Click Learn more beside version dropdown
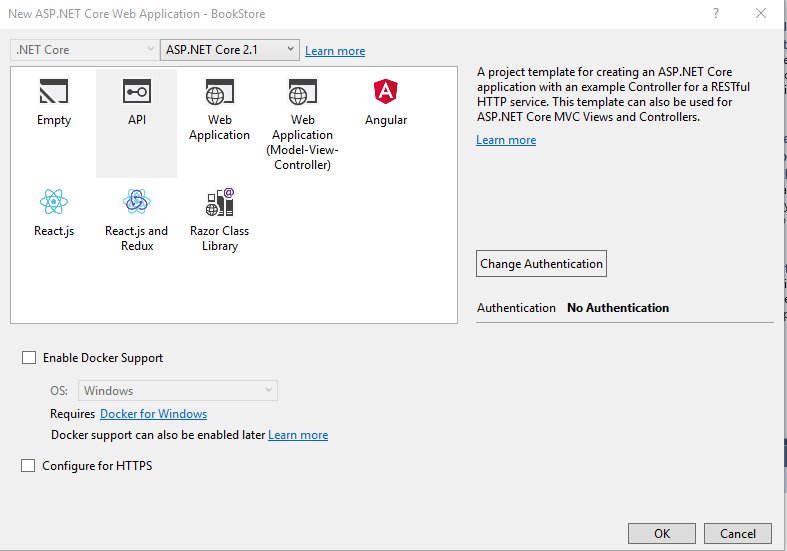787x551 pixels. click(x=335, y=51)
